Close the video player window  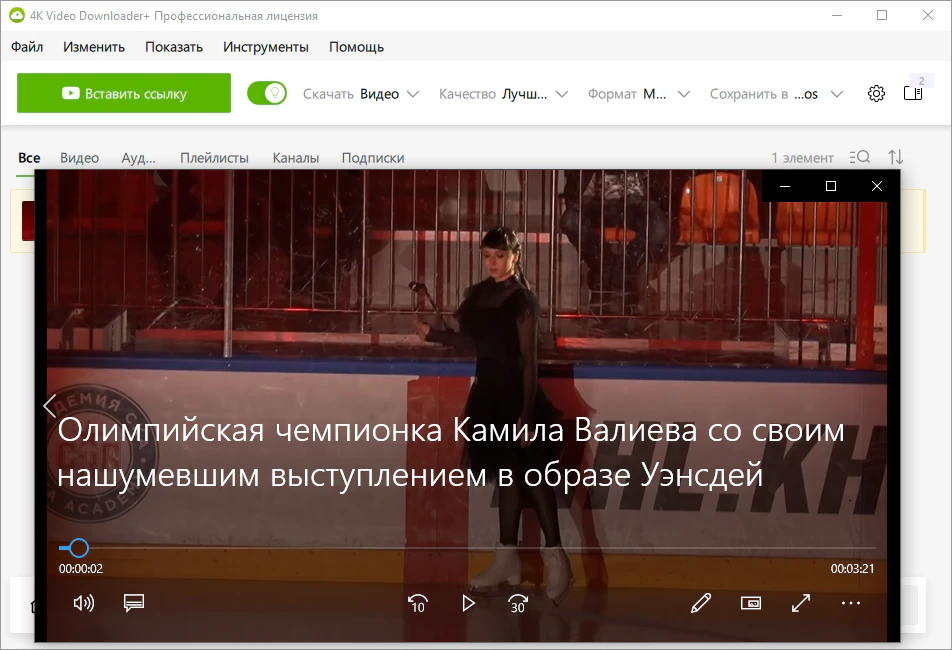click(x=877, y=186)
